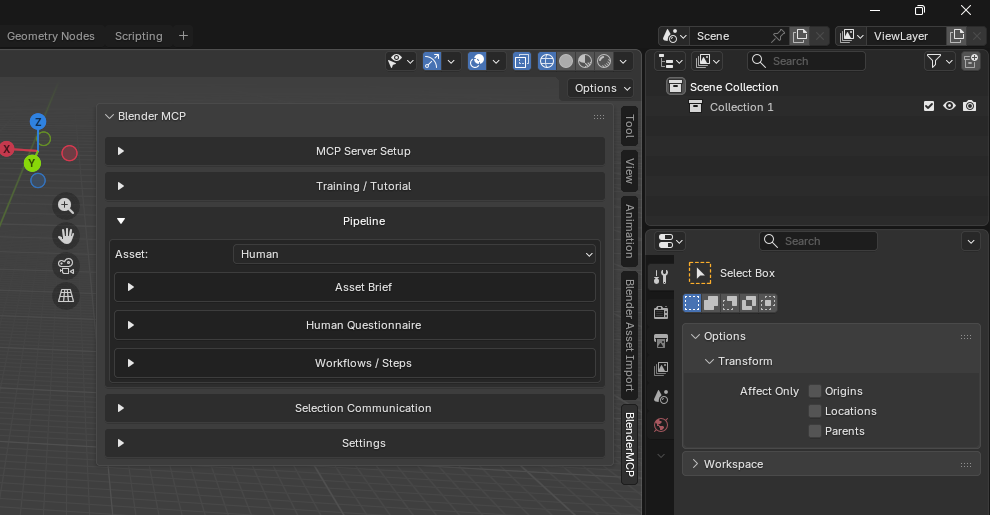The height and width of the screenshot is (515, 990).
Task: Collapse the Pipeline section
Action: click(x=355, y=221)
